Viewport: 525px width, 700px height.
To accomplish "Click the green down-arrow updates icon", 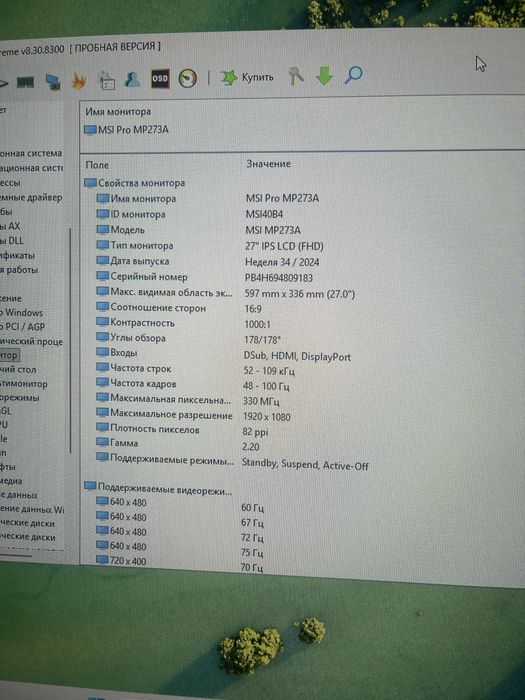I will pyautogui.click(x=324, y=75).
